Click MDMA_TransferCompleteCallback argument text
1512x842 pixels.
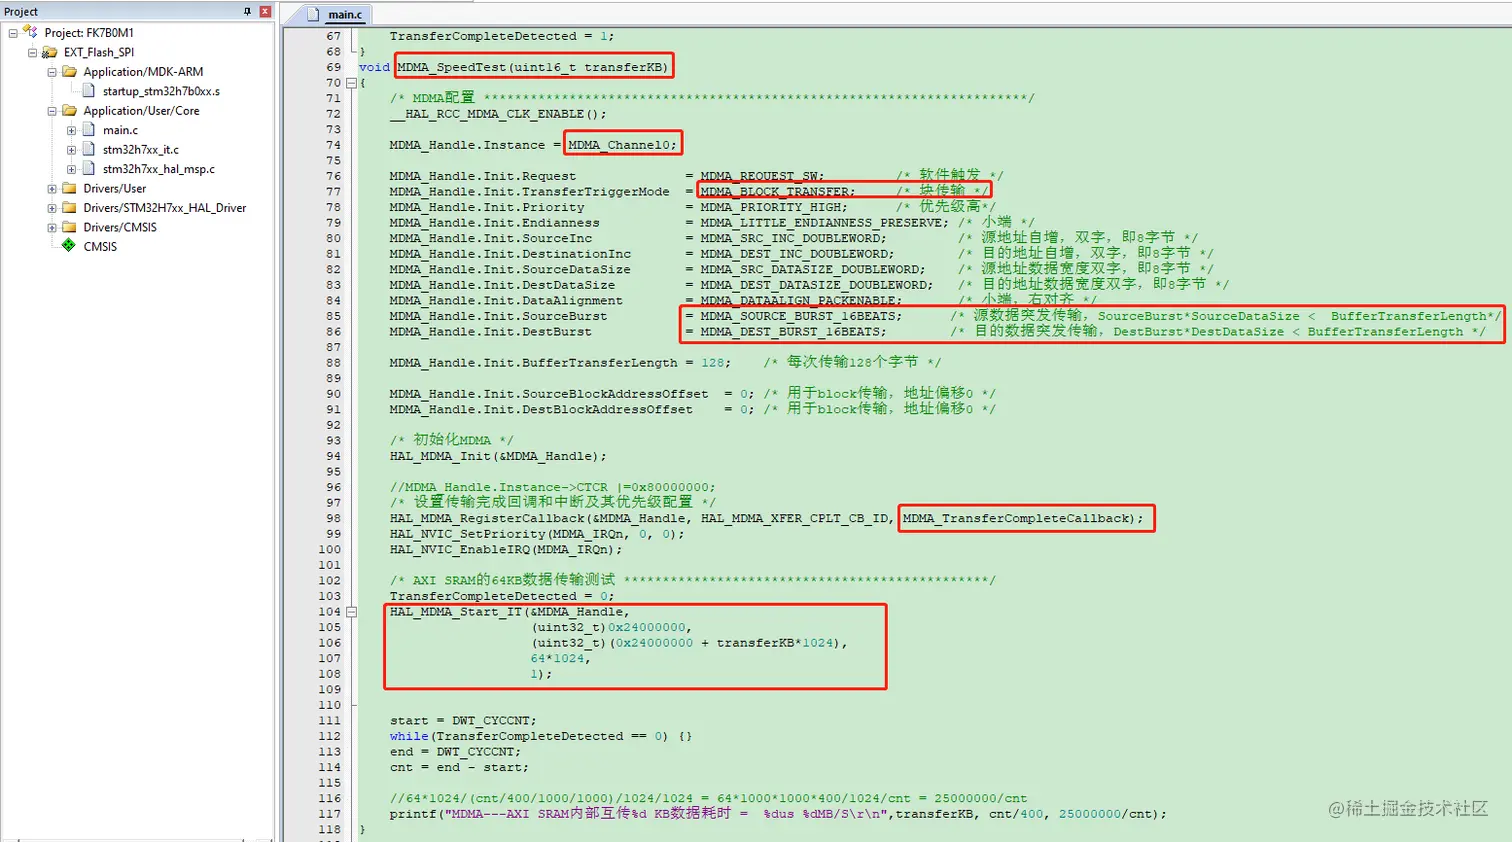(1015, 518)
